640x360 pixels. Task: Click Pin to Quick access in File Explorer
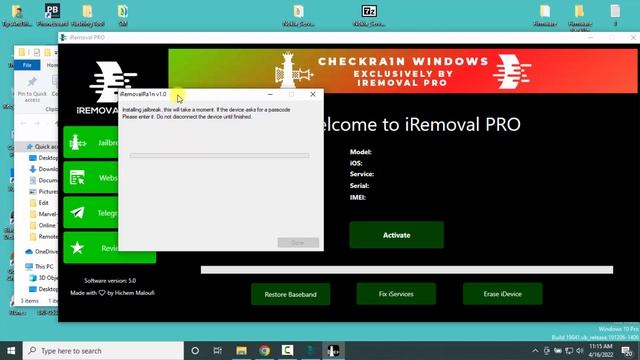[32, 89]
